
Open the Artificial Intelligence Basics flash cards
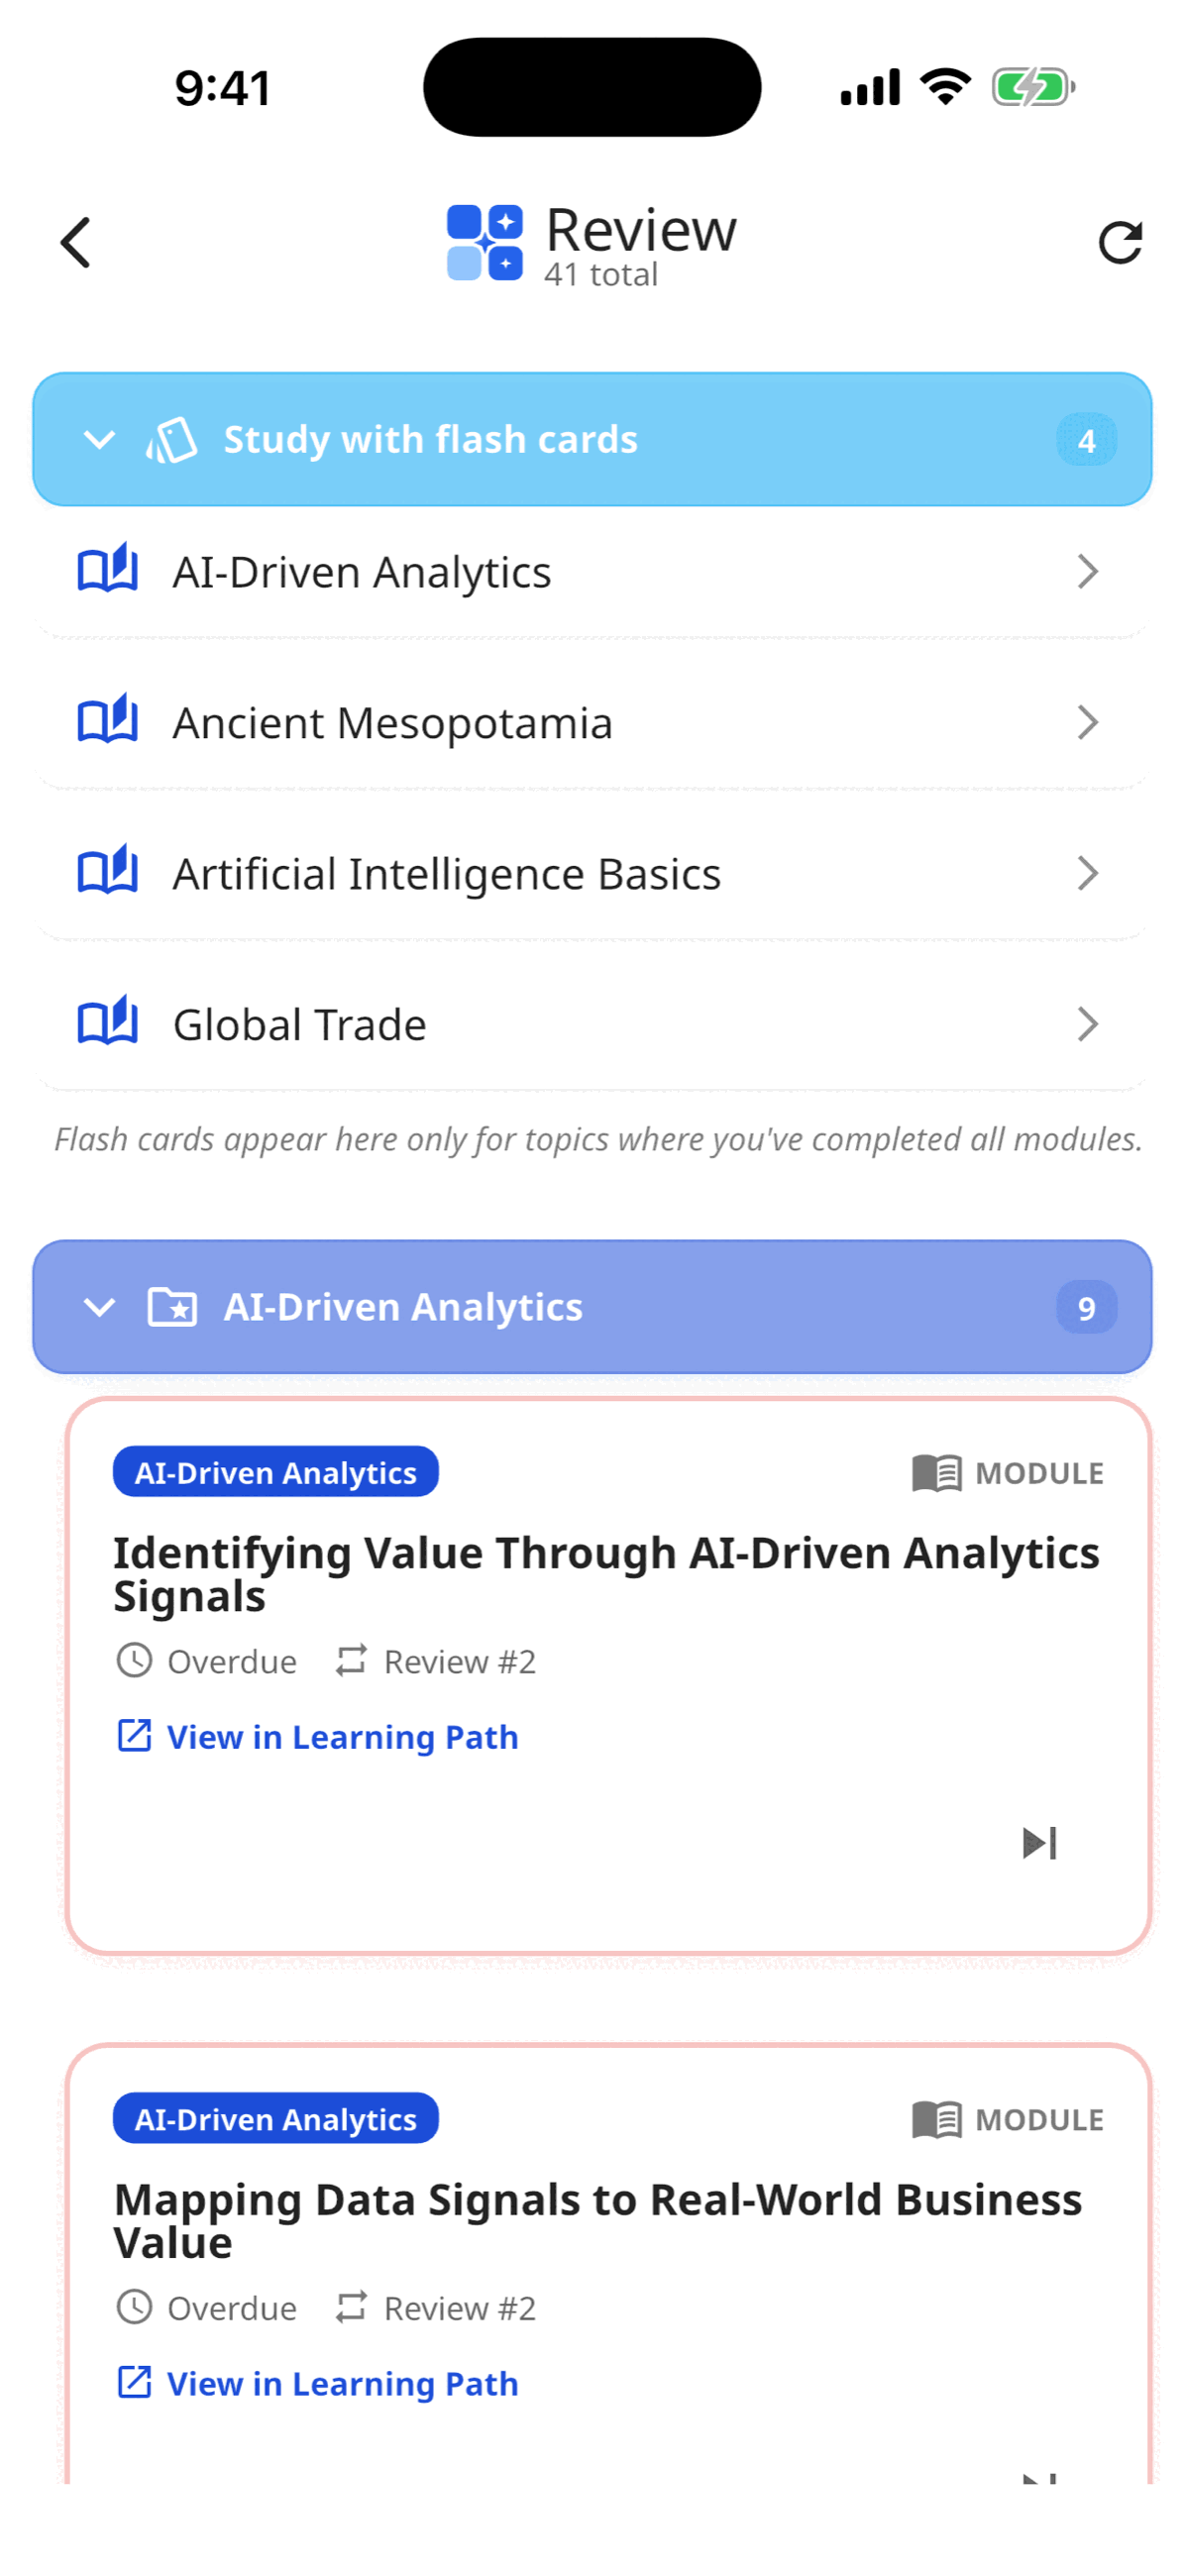tap(592, 873)
